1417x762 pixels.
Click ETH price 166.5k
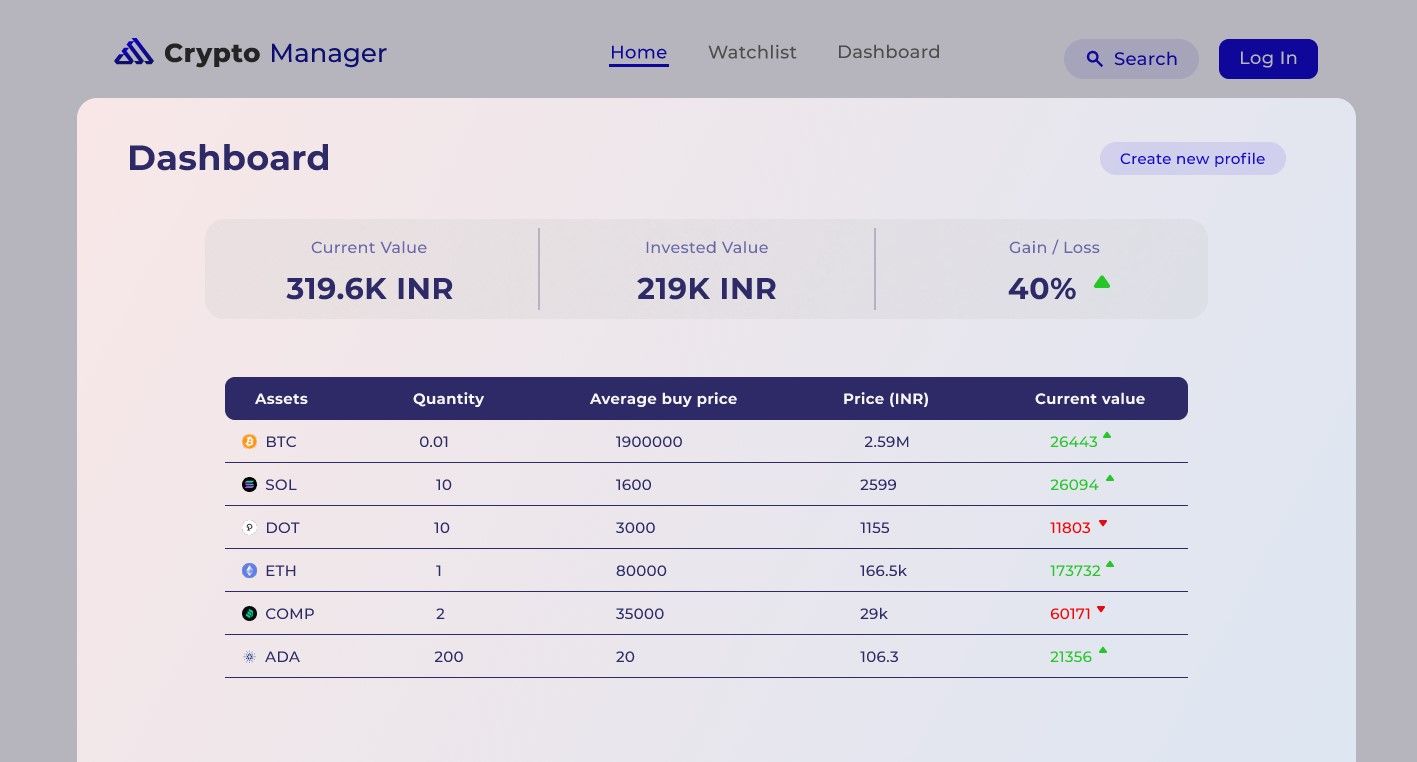click(883, 570)
